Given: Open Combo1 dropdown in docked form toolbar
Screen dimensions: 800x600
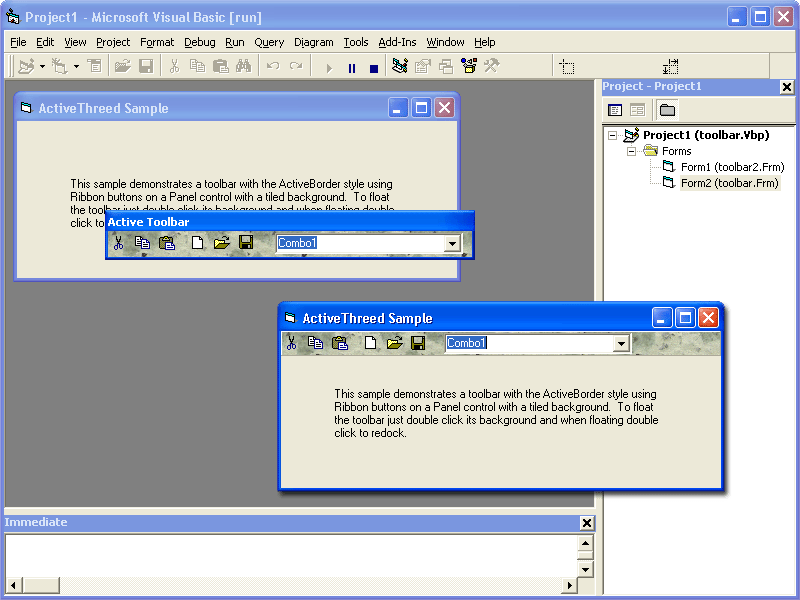Looking at the screenshot, I should (x=621, y=344).
